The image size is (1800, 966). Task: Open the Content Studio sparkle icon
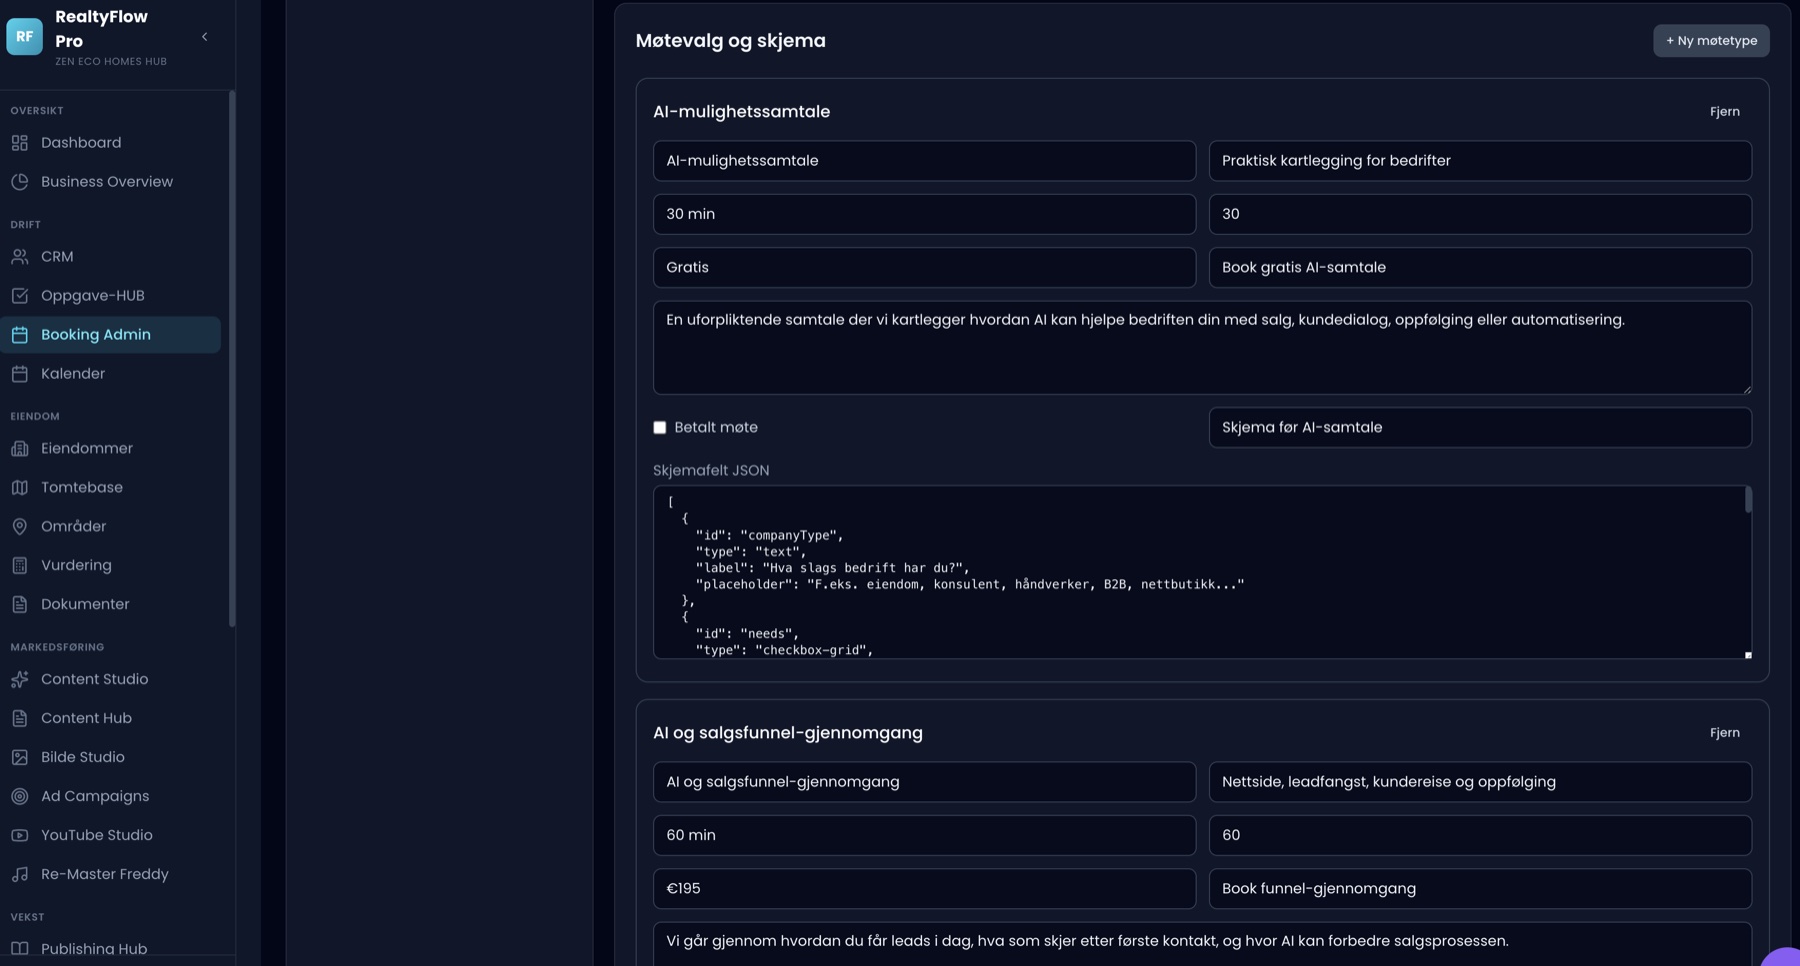20,680
